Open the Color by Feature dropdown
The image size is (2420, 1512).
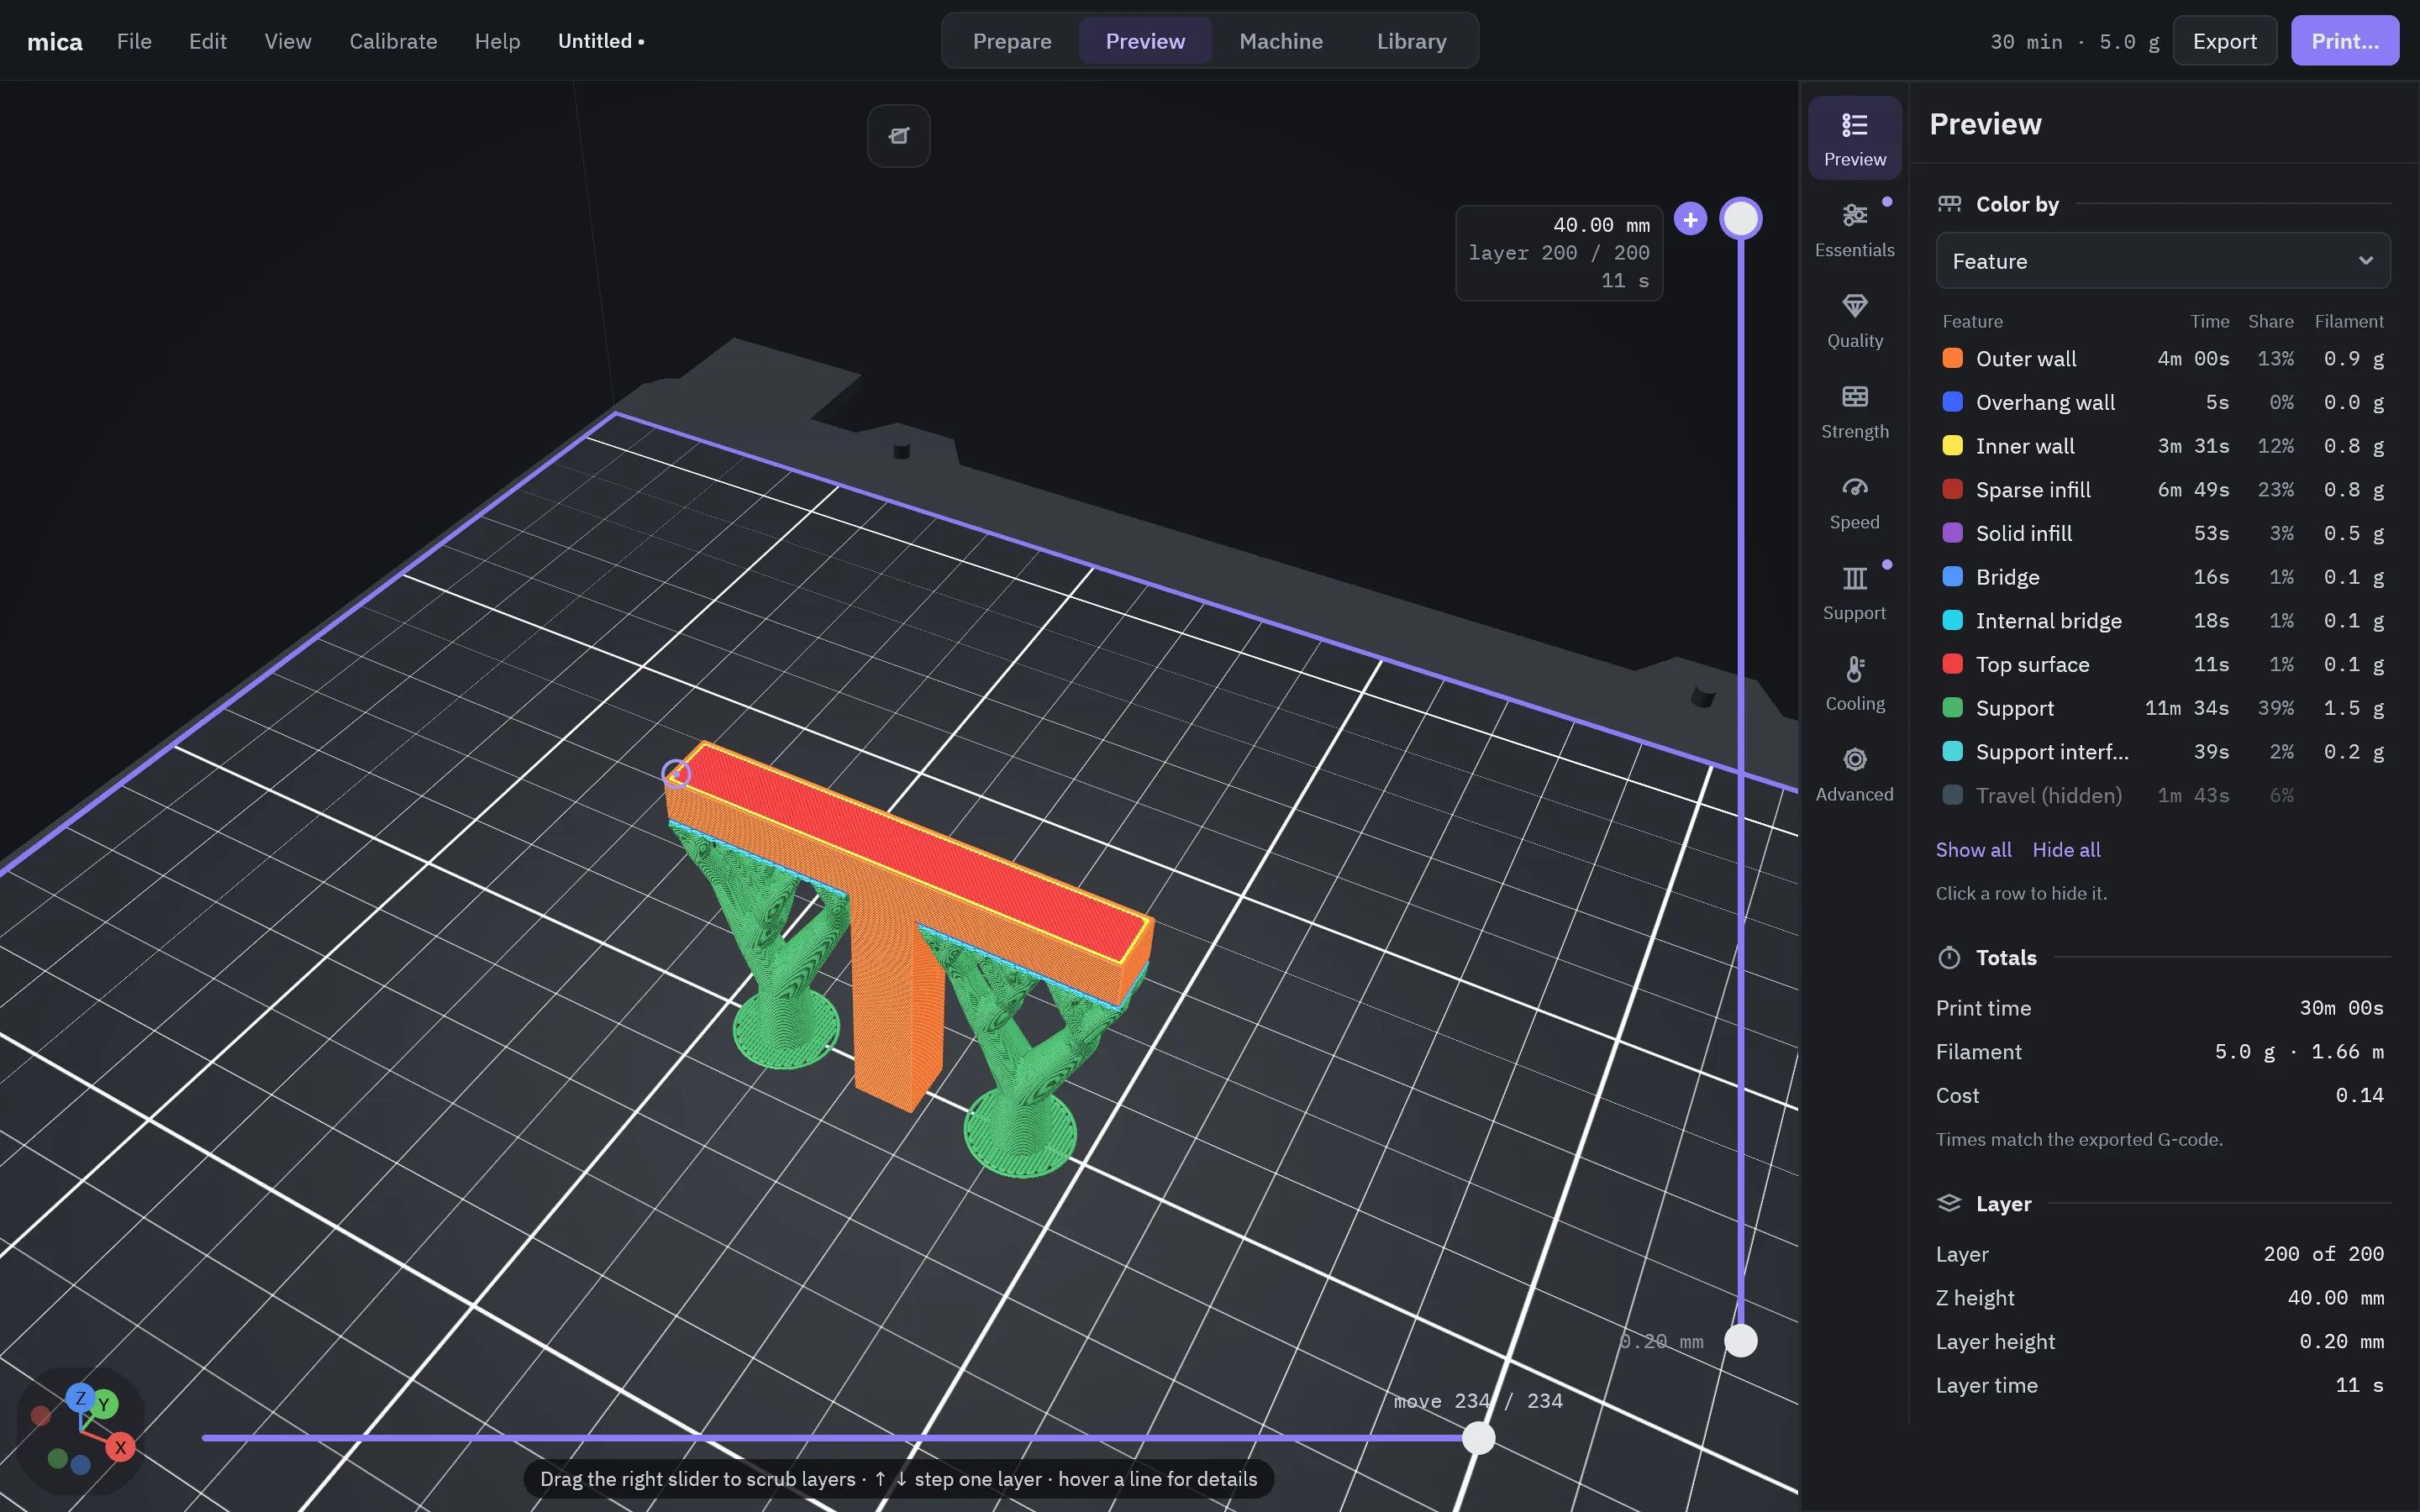tap(2163, 261)
